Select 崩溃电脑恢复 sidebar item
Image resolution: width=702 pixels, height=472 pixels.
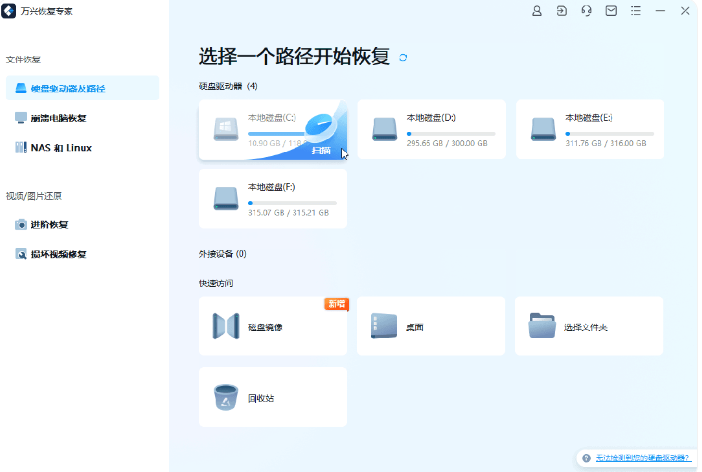(82, 118)
